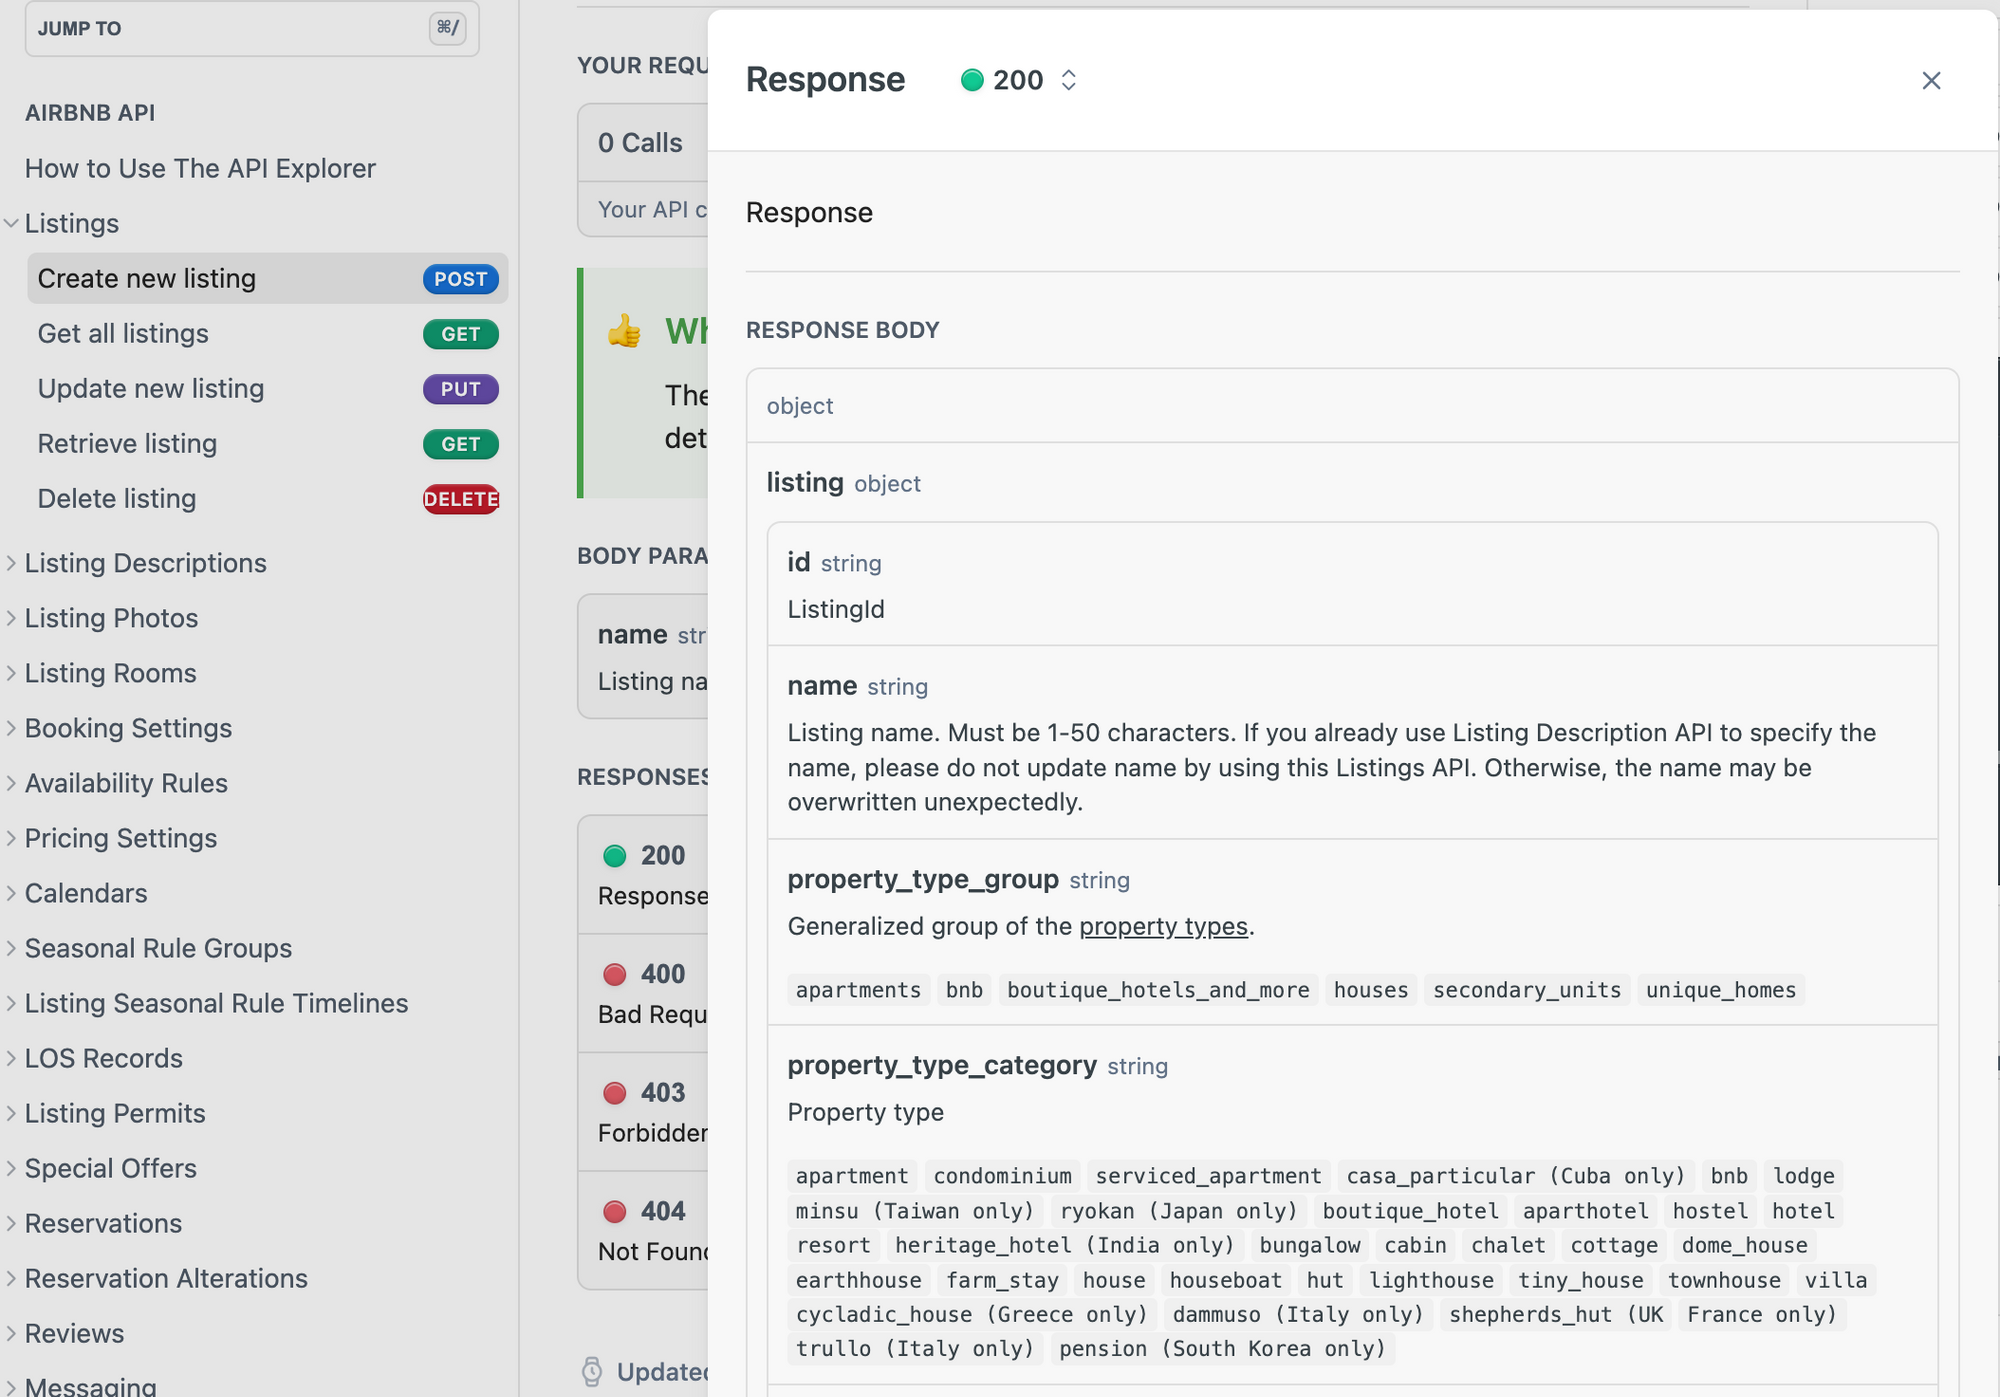The height and width of the screenshot is (1397, 2000).
Task: Click the GET badge beside Get all listings
Action: tap(461, 334)
